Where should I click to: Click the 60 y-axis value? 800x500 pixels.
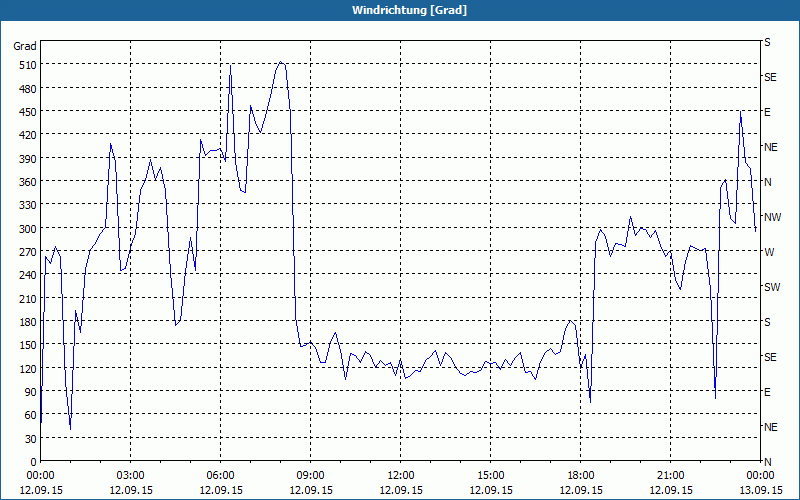[x=31, y=415]
